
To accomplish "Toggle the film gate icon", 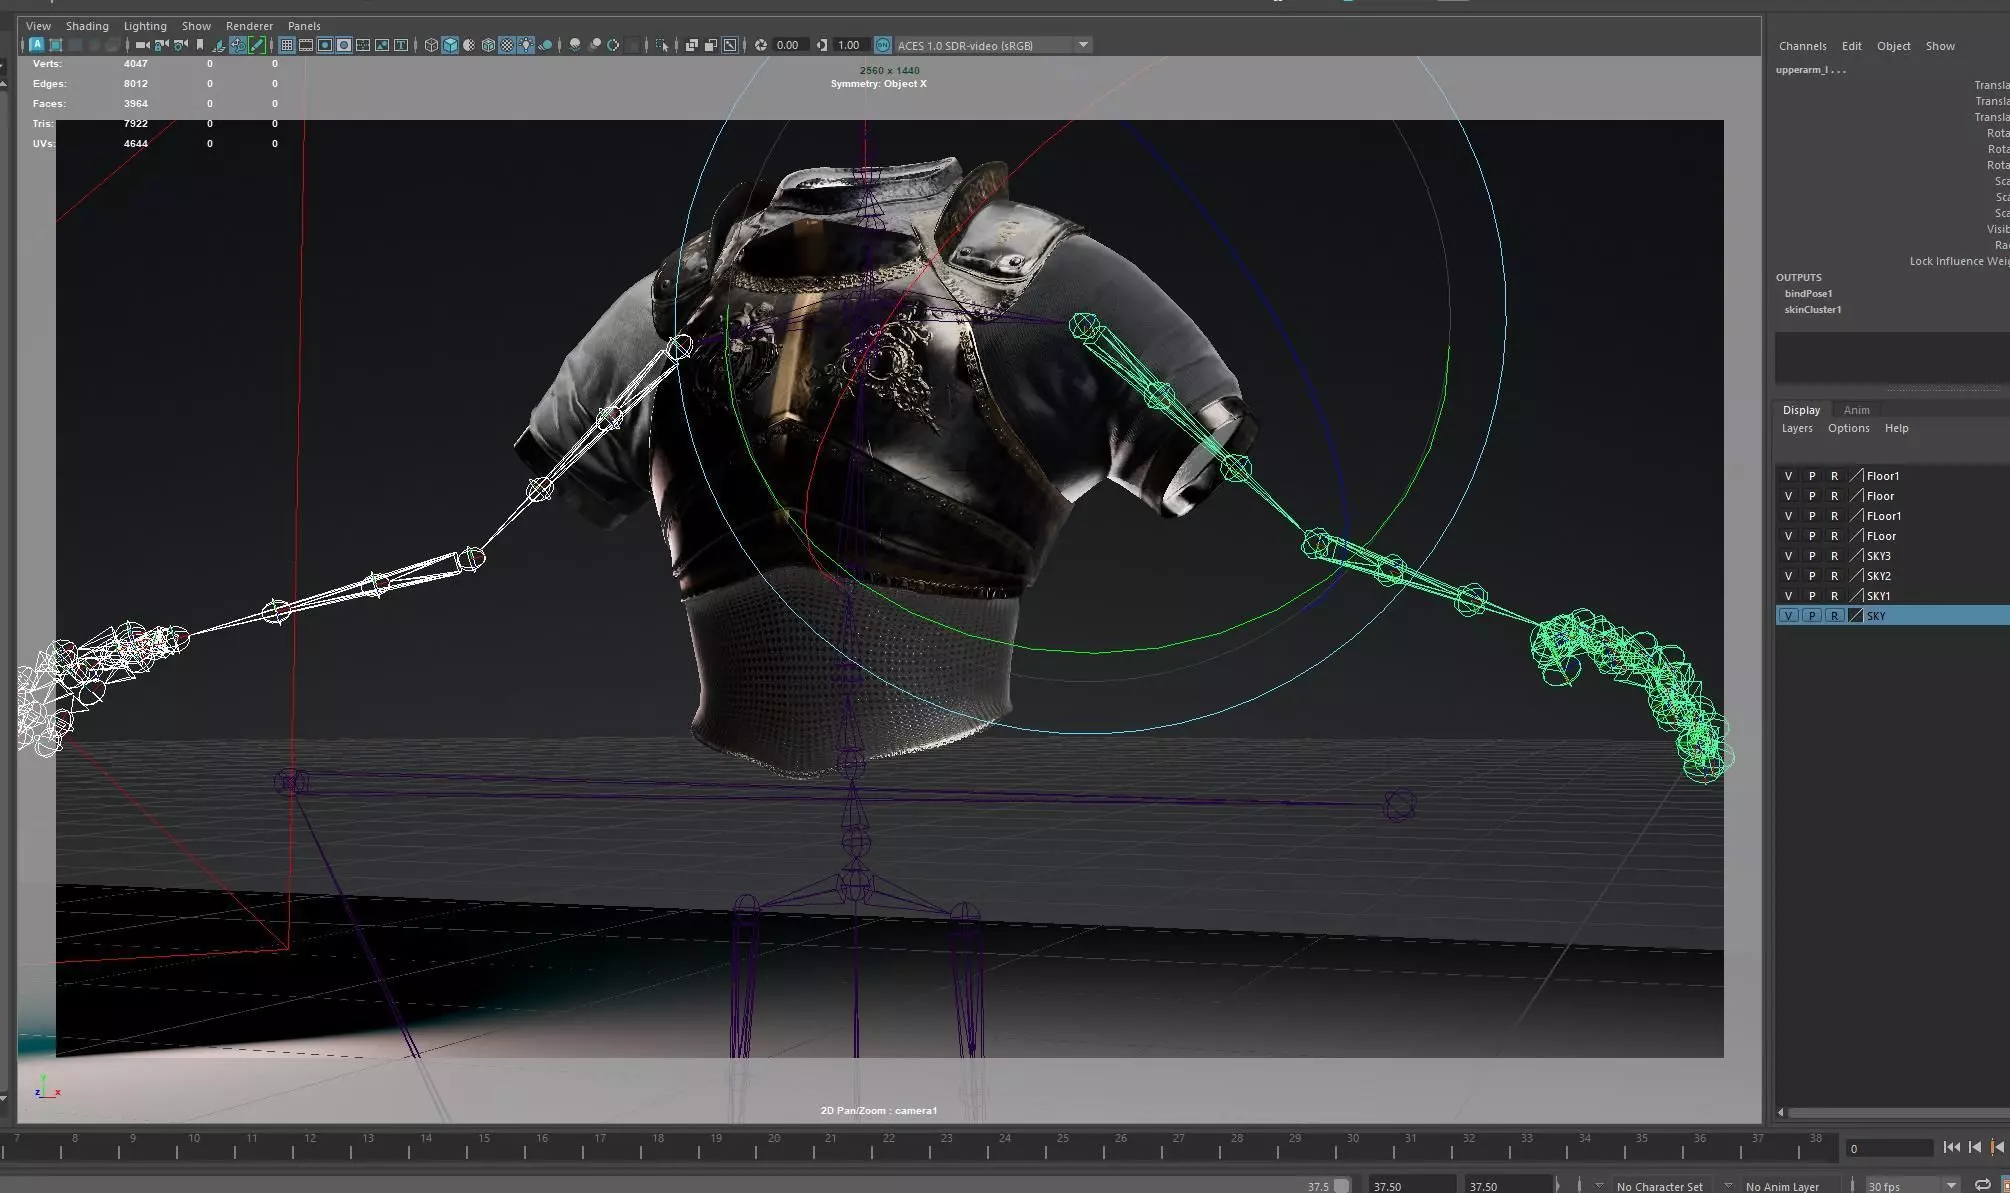I will (305, 45).
